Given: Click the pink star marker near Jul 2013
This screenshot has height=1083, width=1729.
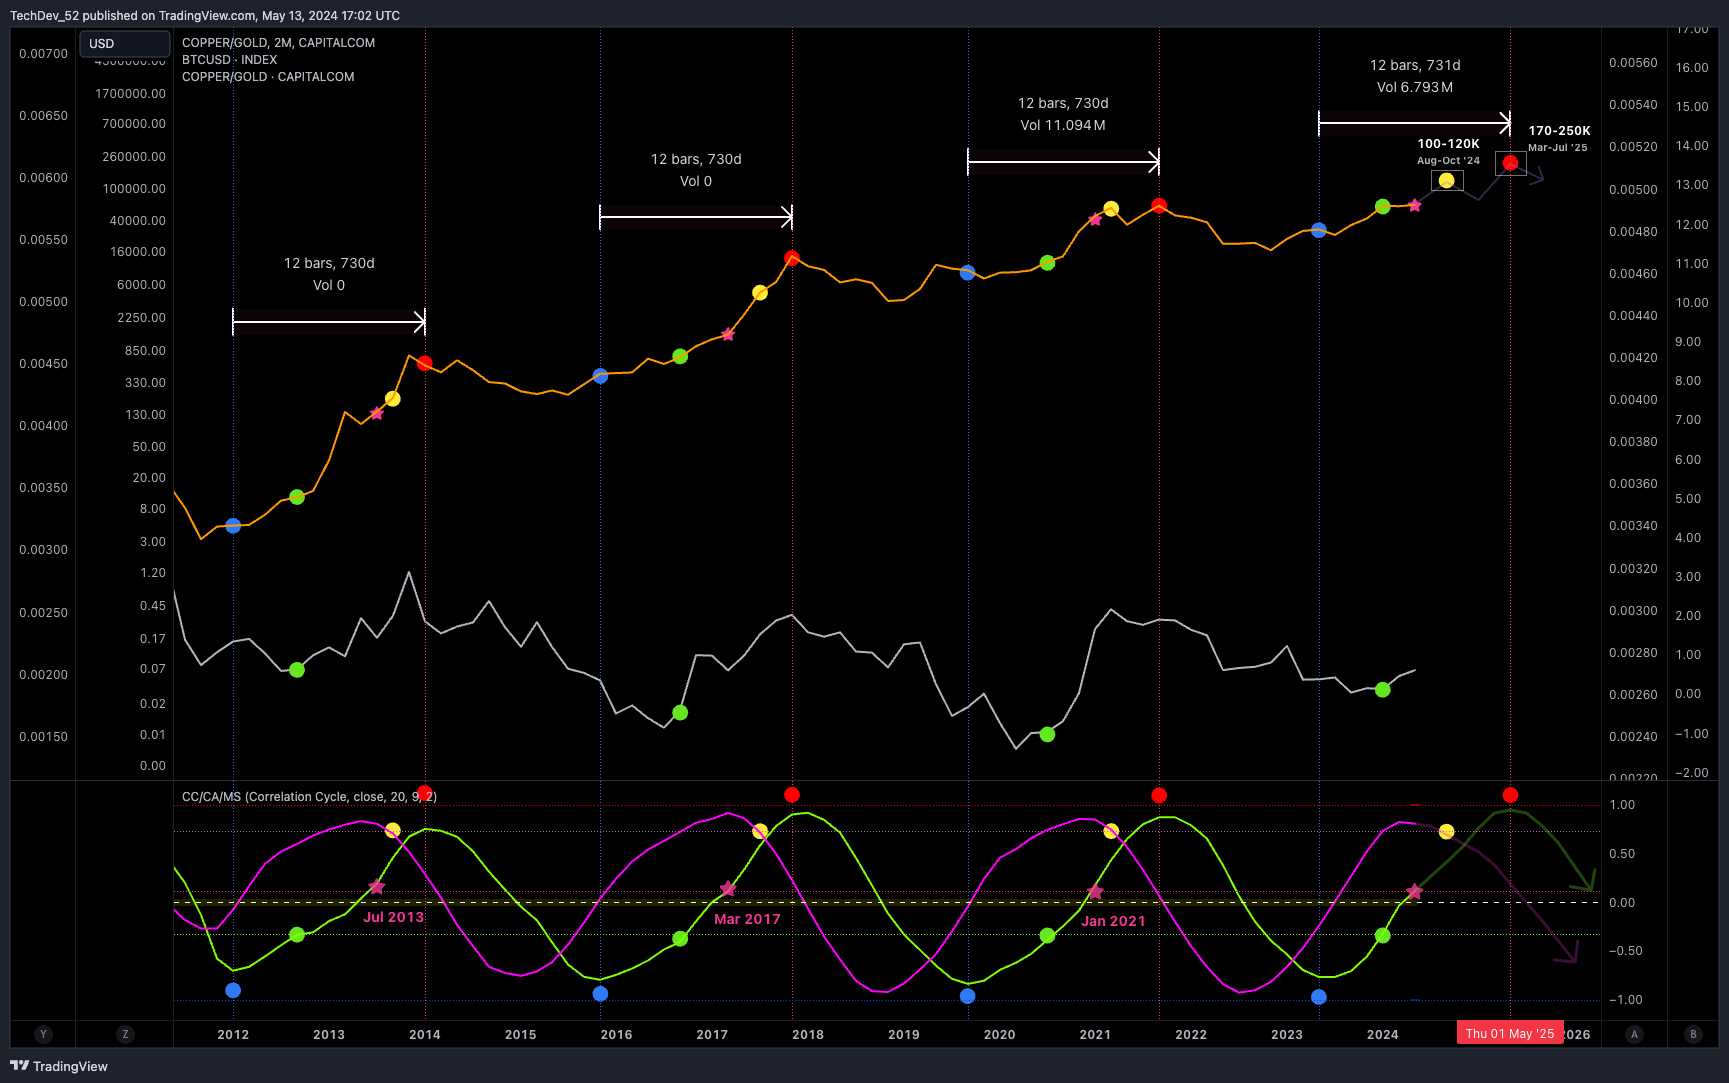Looking at the screenshot, I should click(378, 887).
